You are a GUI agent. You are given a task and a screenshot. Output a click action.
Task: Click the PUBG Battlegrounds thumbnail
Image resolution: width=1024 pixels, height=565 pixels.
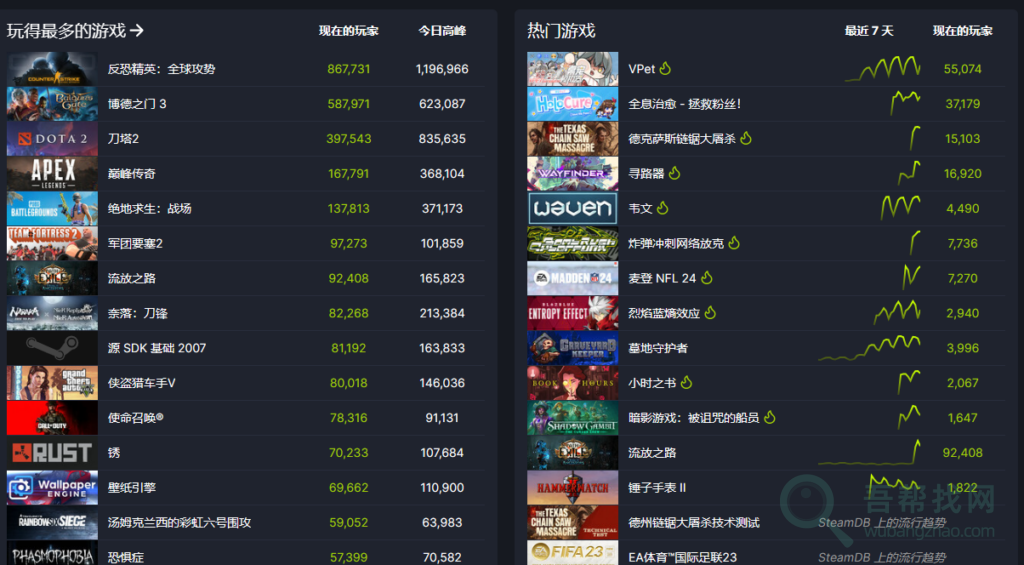[x=52, y=208]
